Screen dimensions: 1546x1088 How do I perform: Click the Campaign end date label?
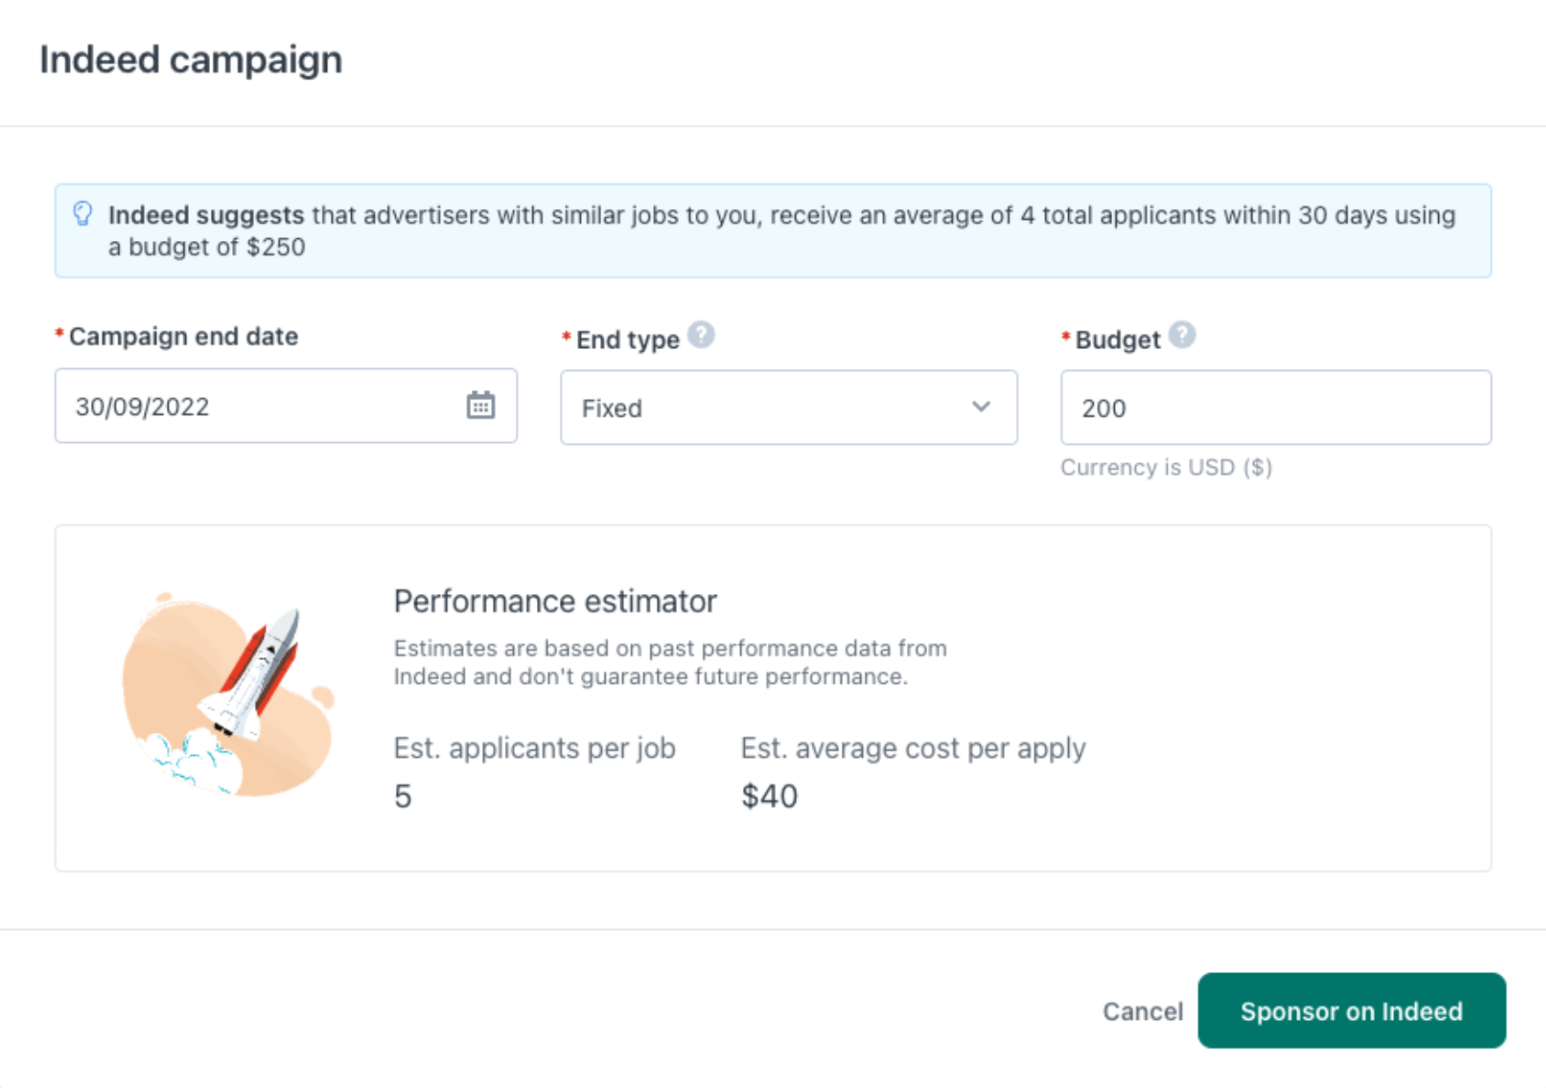pos(183,336)
